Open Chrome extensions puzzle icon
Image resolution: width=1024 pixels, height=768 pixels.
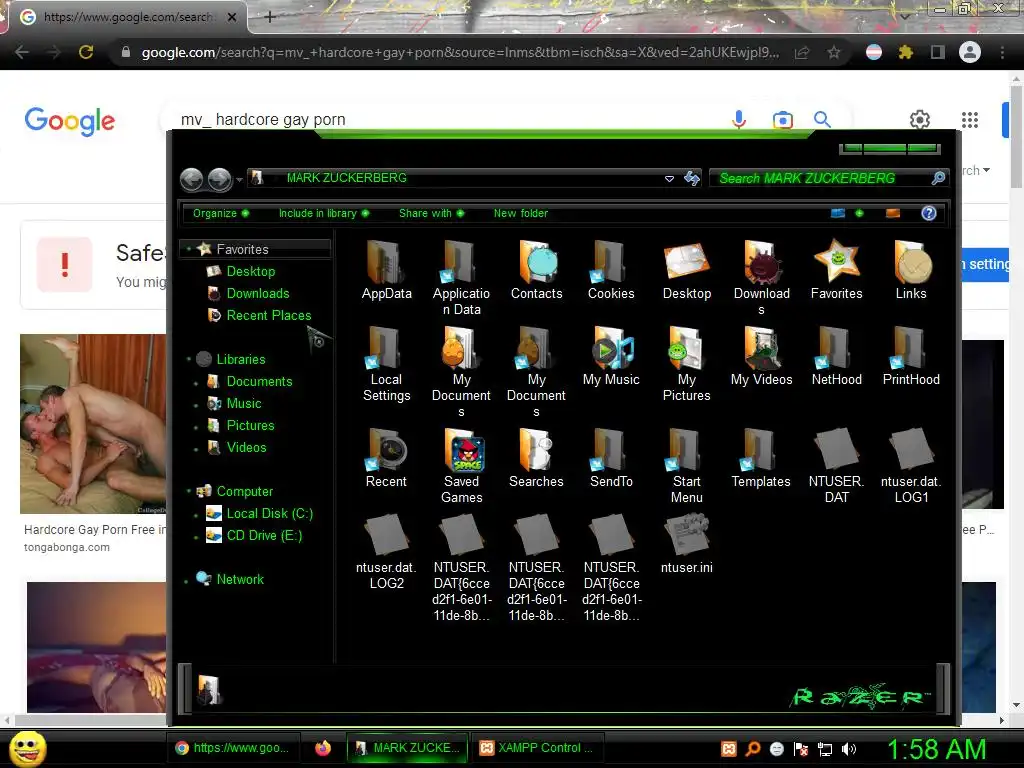(x=905, y=52)
